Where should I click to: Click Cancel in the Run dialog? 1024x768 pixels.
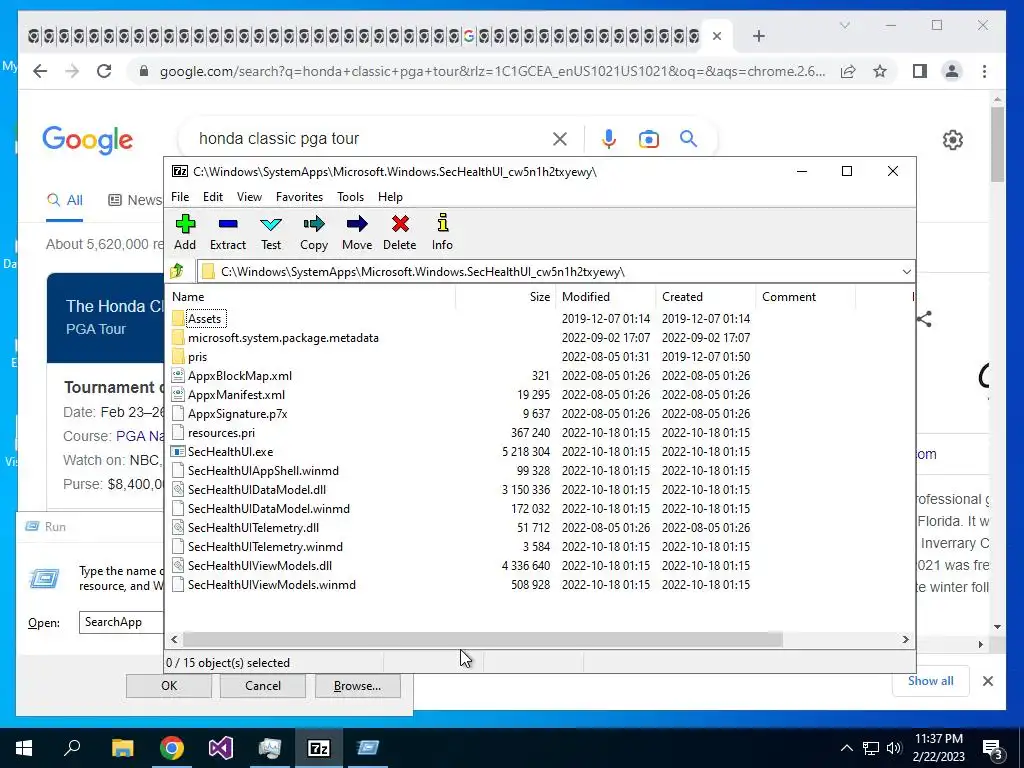[263, 686]
